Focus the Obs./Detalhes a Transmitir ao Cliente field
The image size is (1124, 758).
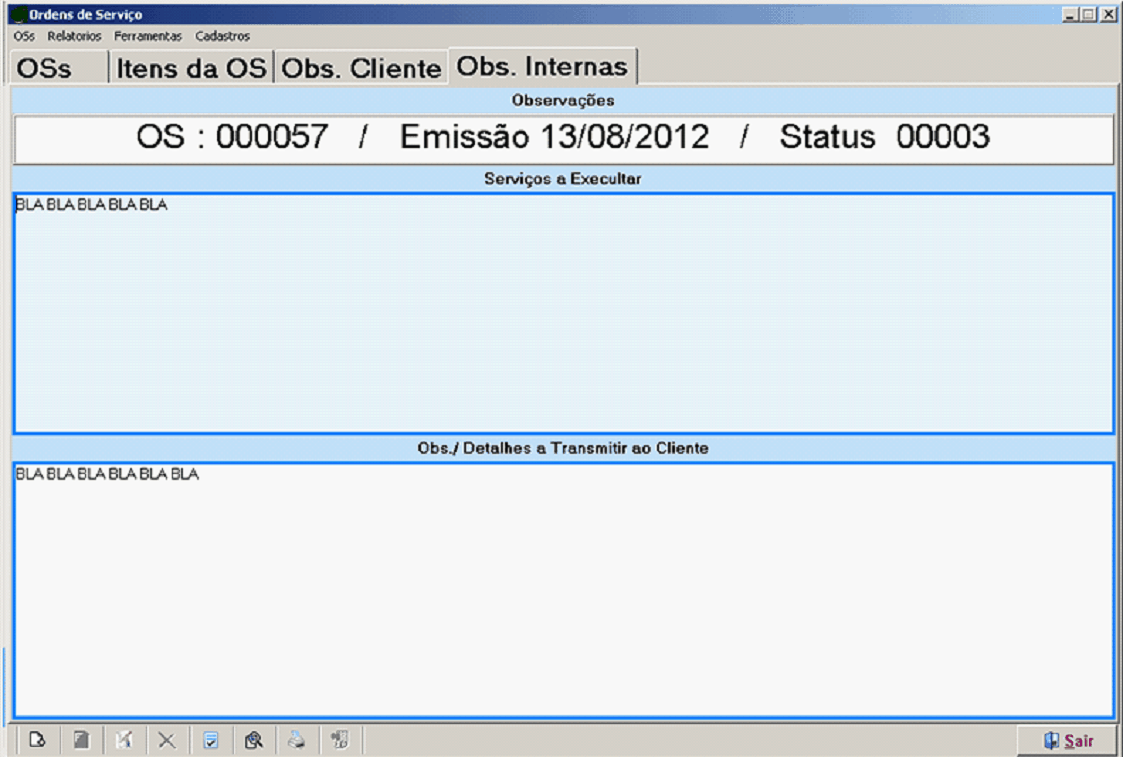pos(563,589)
